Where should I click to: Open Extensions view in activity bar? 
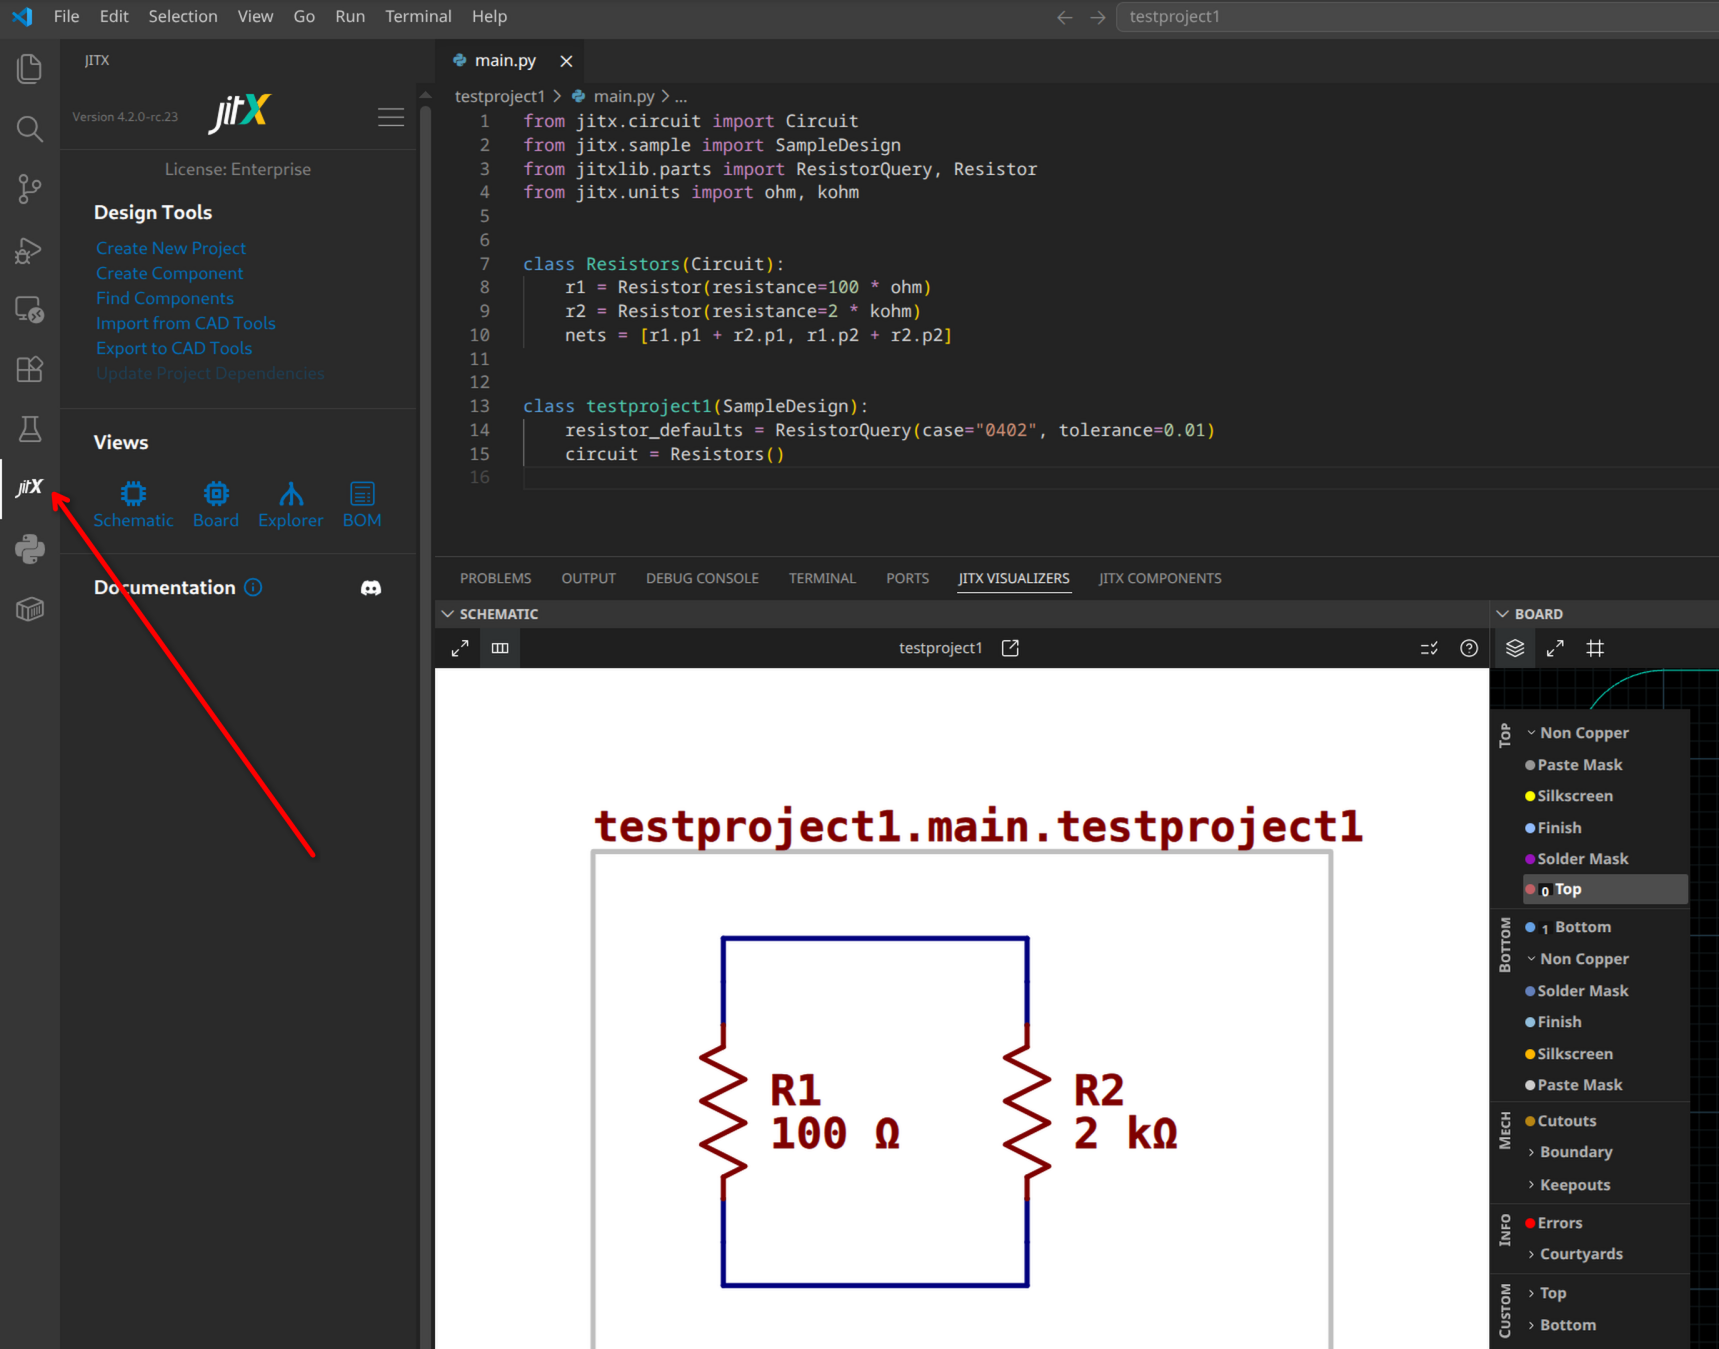pos(30,369)
